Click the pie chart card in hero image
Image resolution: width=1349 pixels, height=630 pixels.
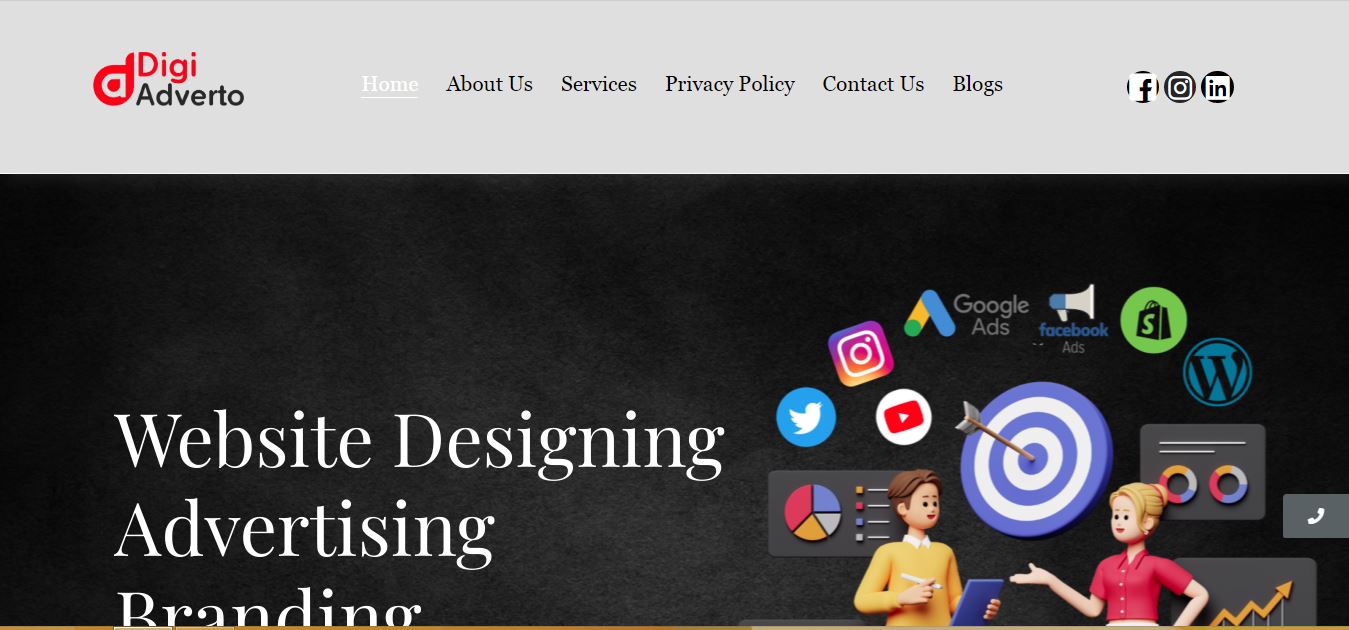[836, 513]
